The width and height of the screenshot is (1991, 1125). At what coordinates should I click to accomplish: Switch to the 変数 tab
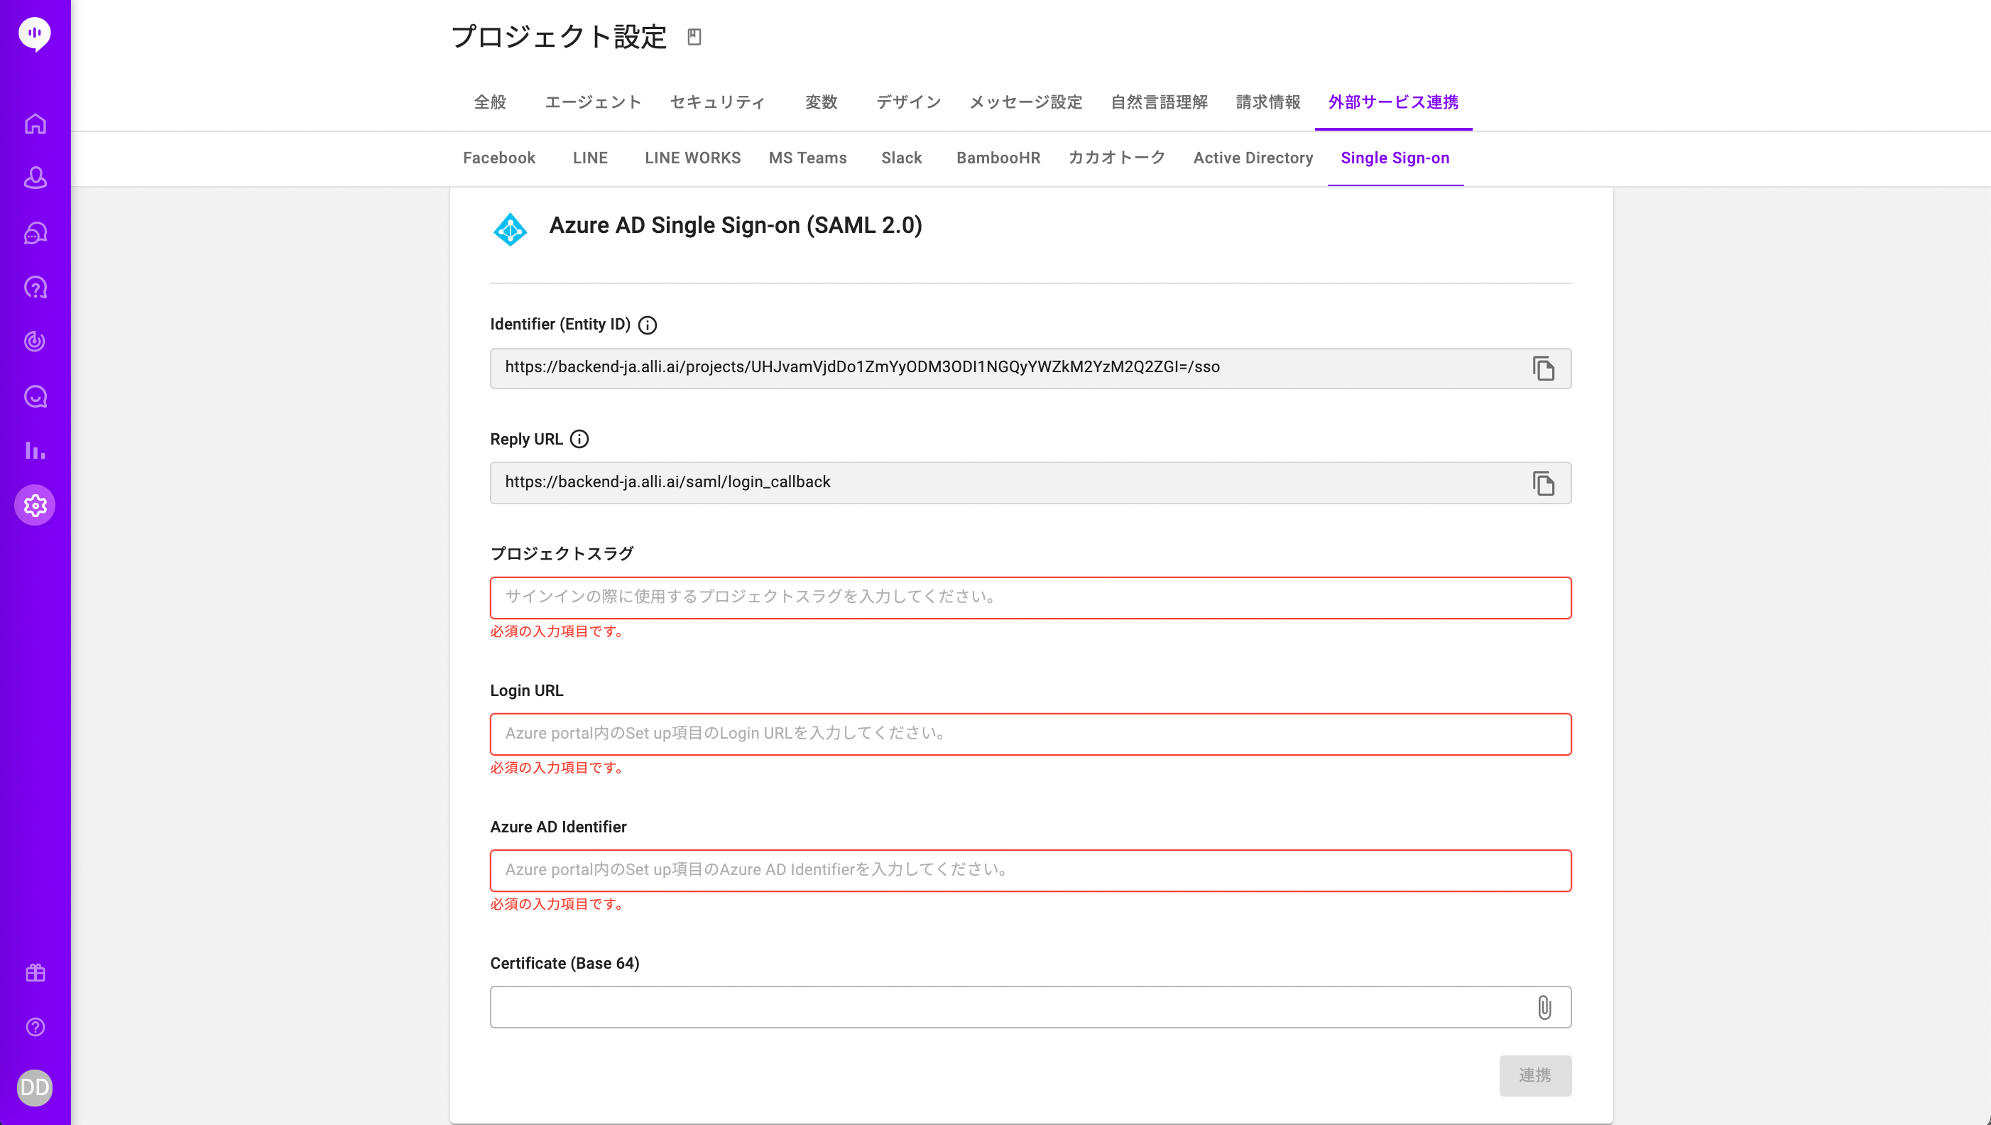click(x=821, y=102)
